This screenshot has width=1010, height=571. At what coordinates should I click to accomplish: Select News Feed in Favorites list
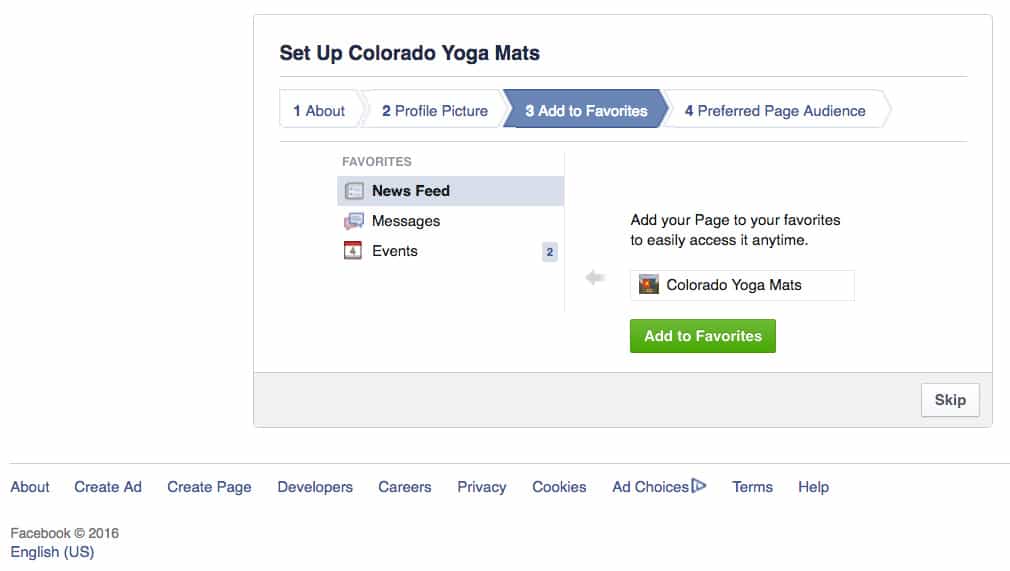[x=450, y=191]
